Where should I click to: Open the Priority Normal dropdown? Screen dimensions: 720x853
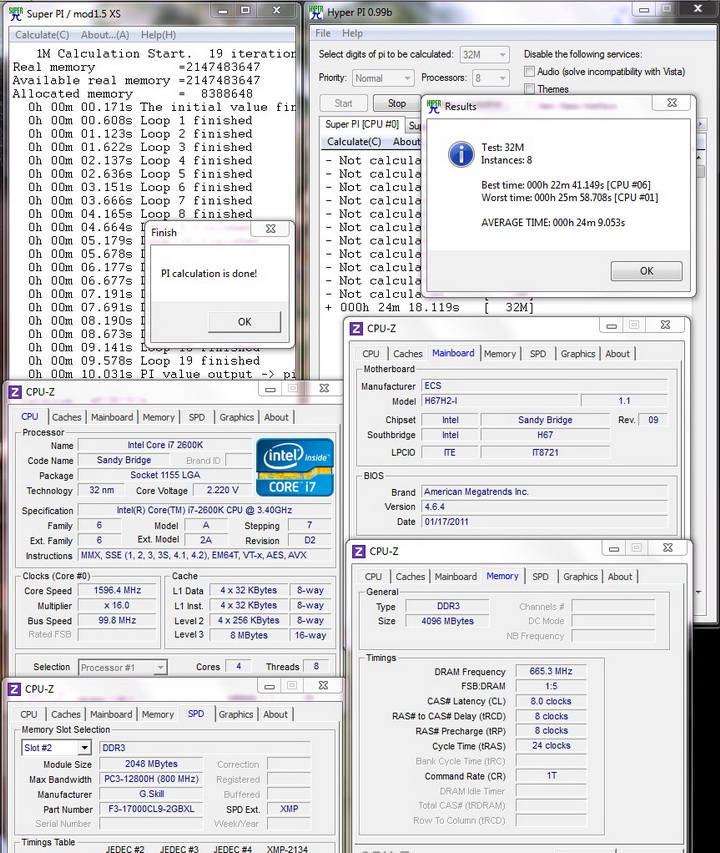click(383, 78)
